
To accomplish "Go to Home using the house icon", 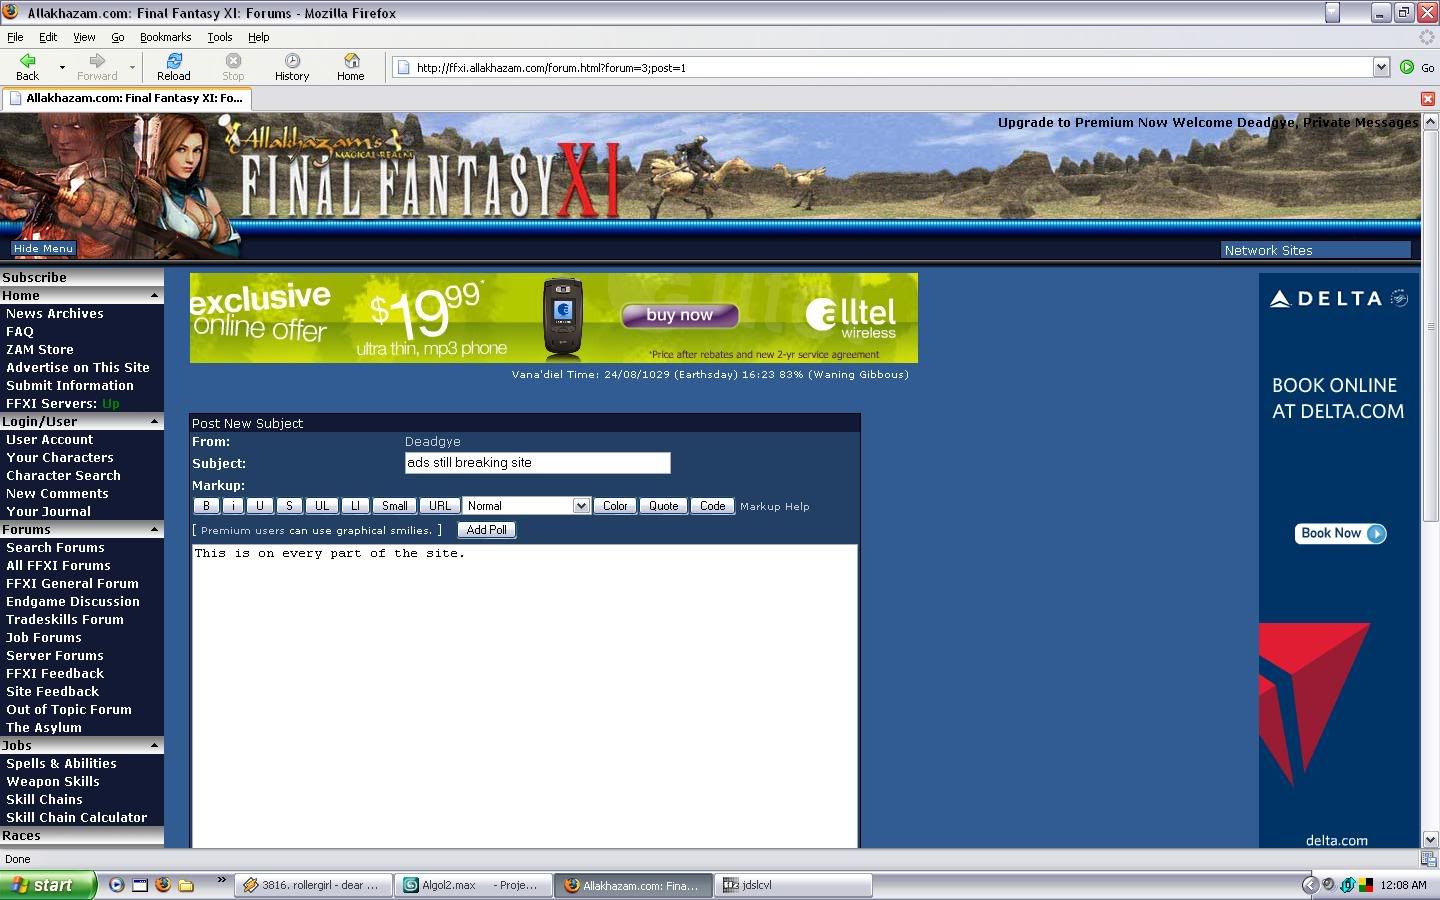I will tap(351, 61).
